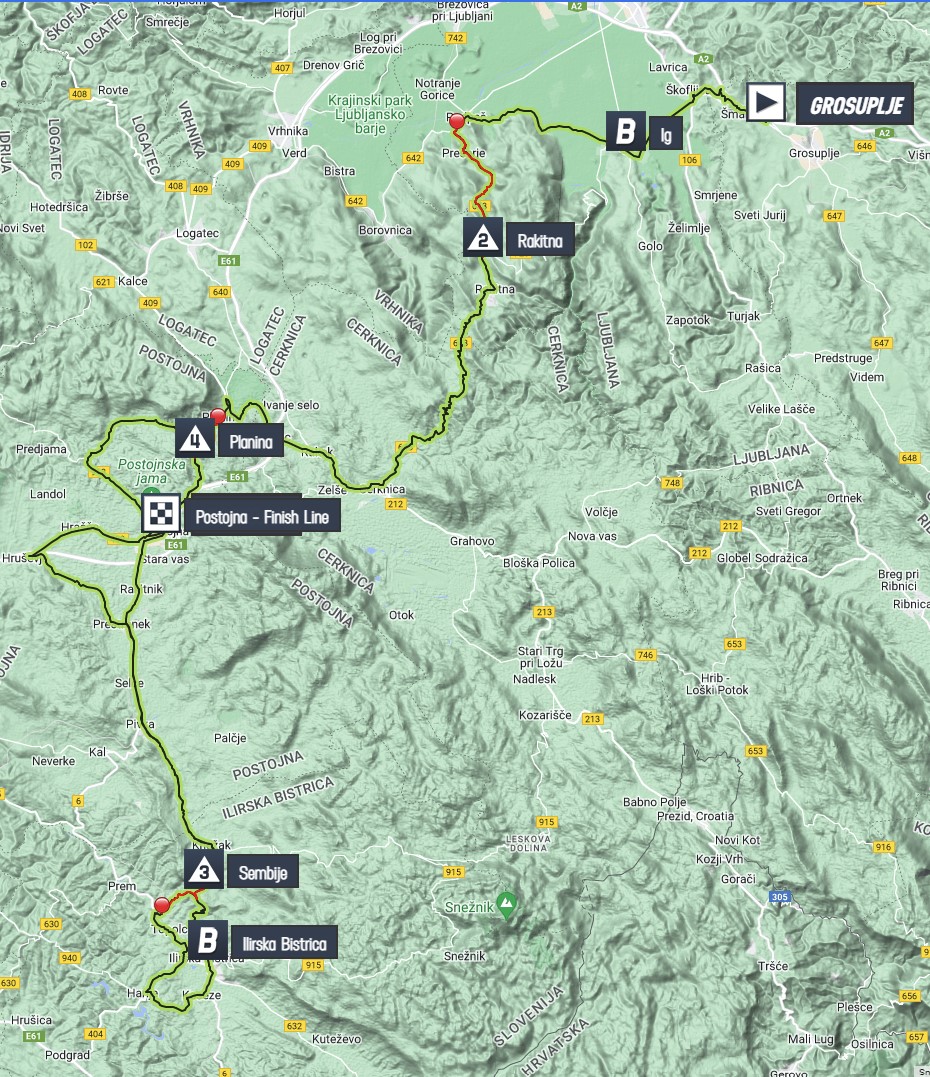Click the Grosuplje start flag icon
Screen dimensions: 930x1077
pos(766,102)
